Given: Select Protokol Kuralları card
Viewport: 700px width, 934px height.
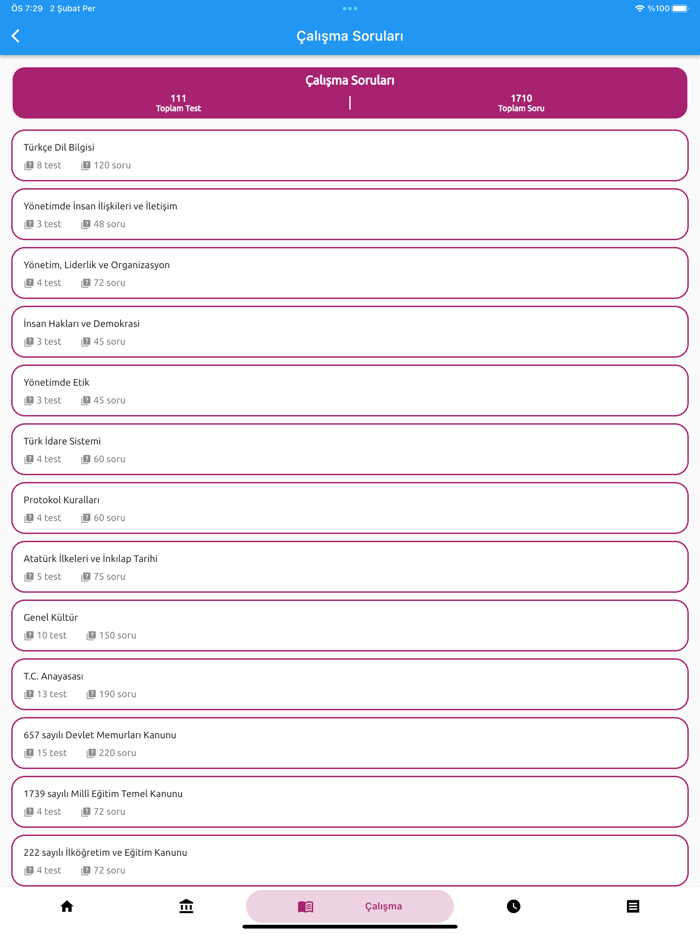Looking at the screenshot, I should pos(350,508).
